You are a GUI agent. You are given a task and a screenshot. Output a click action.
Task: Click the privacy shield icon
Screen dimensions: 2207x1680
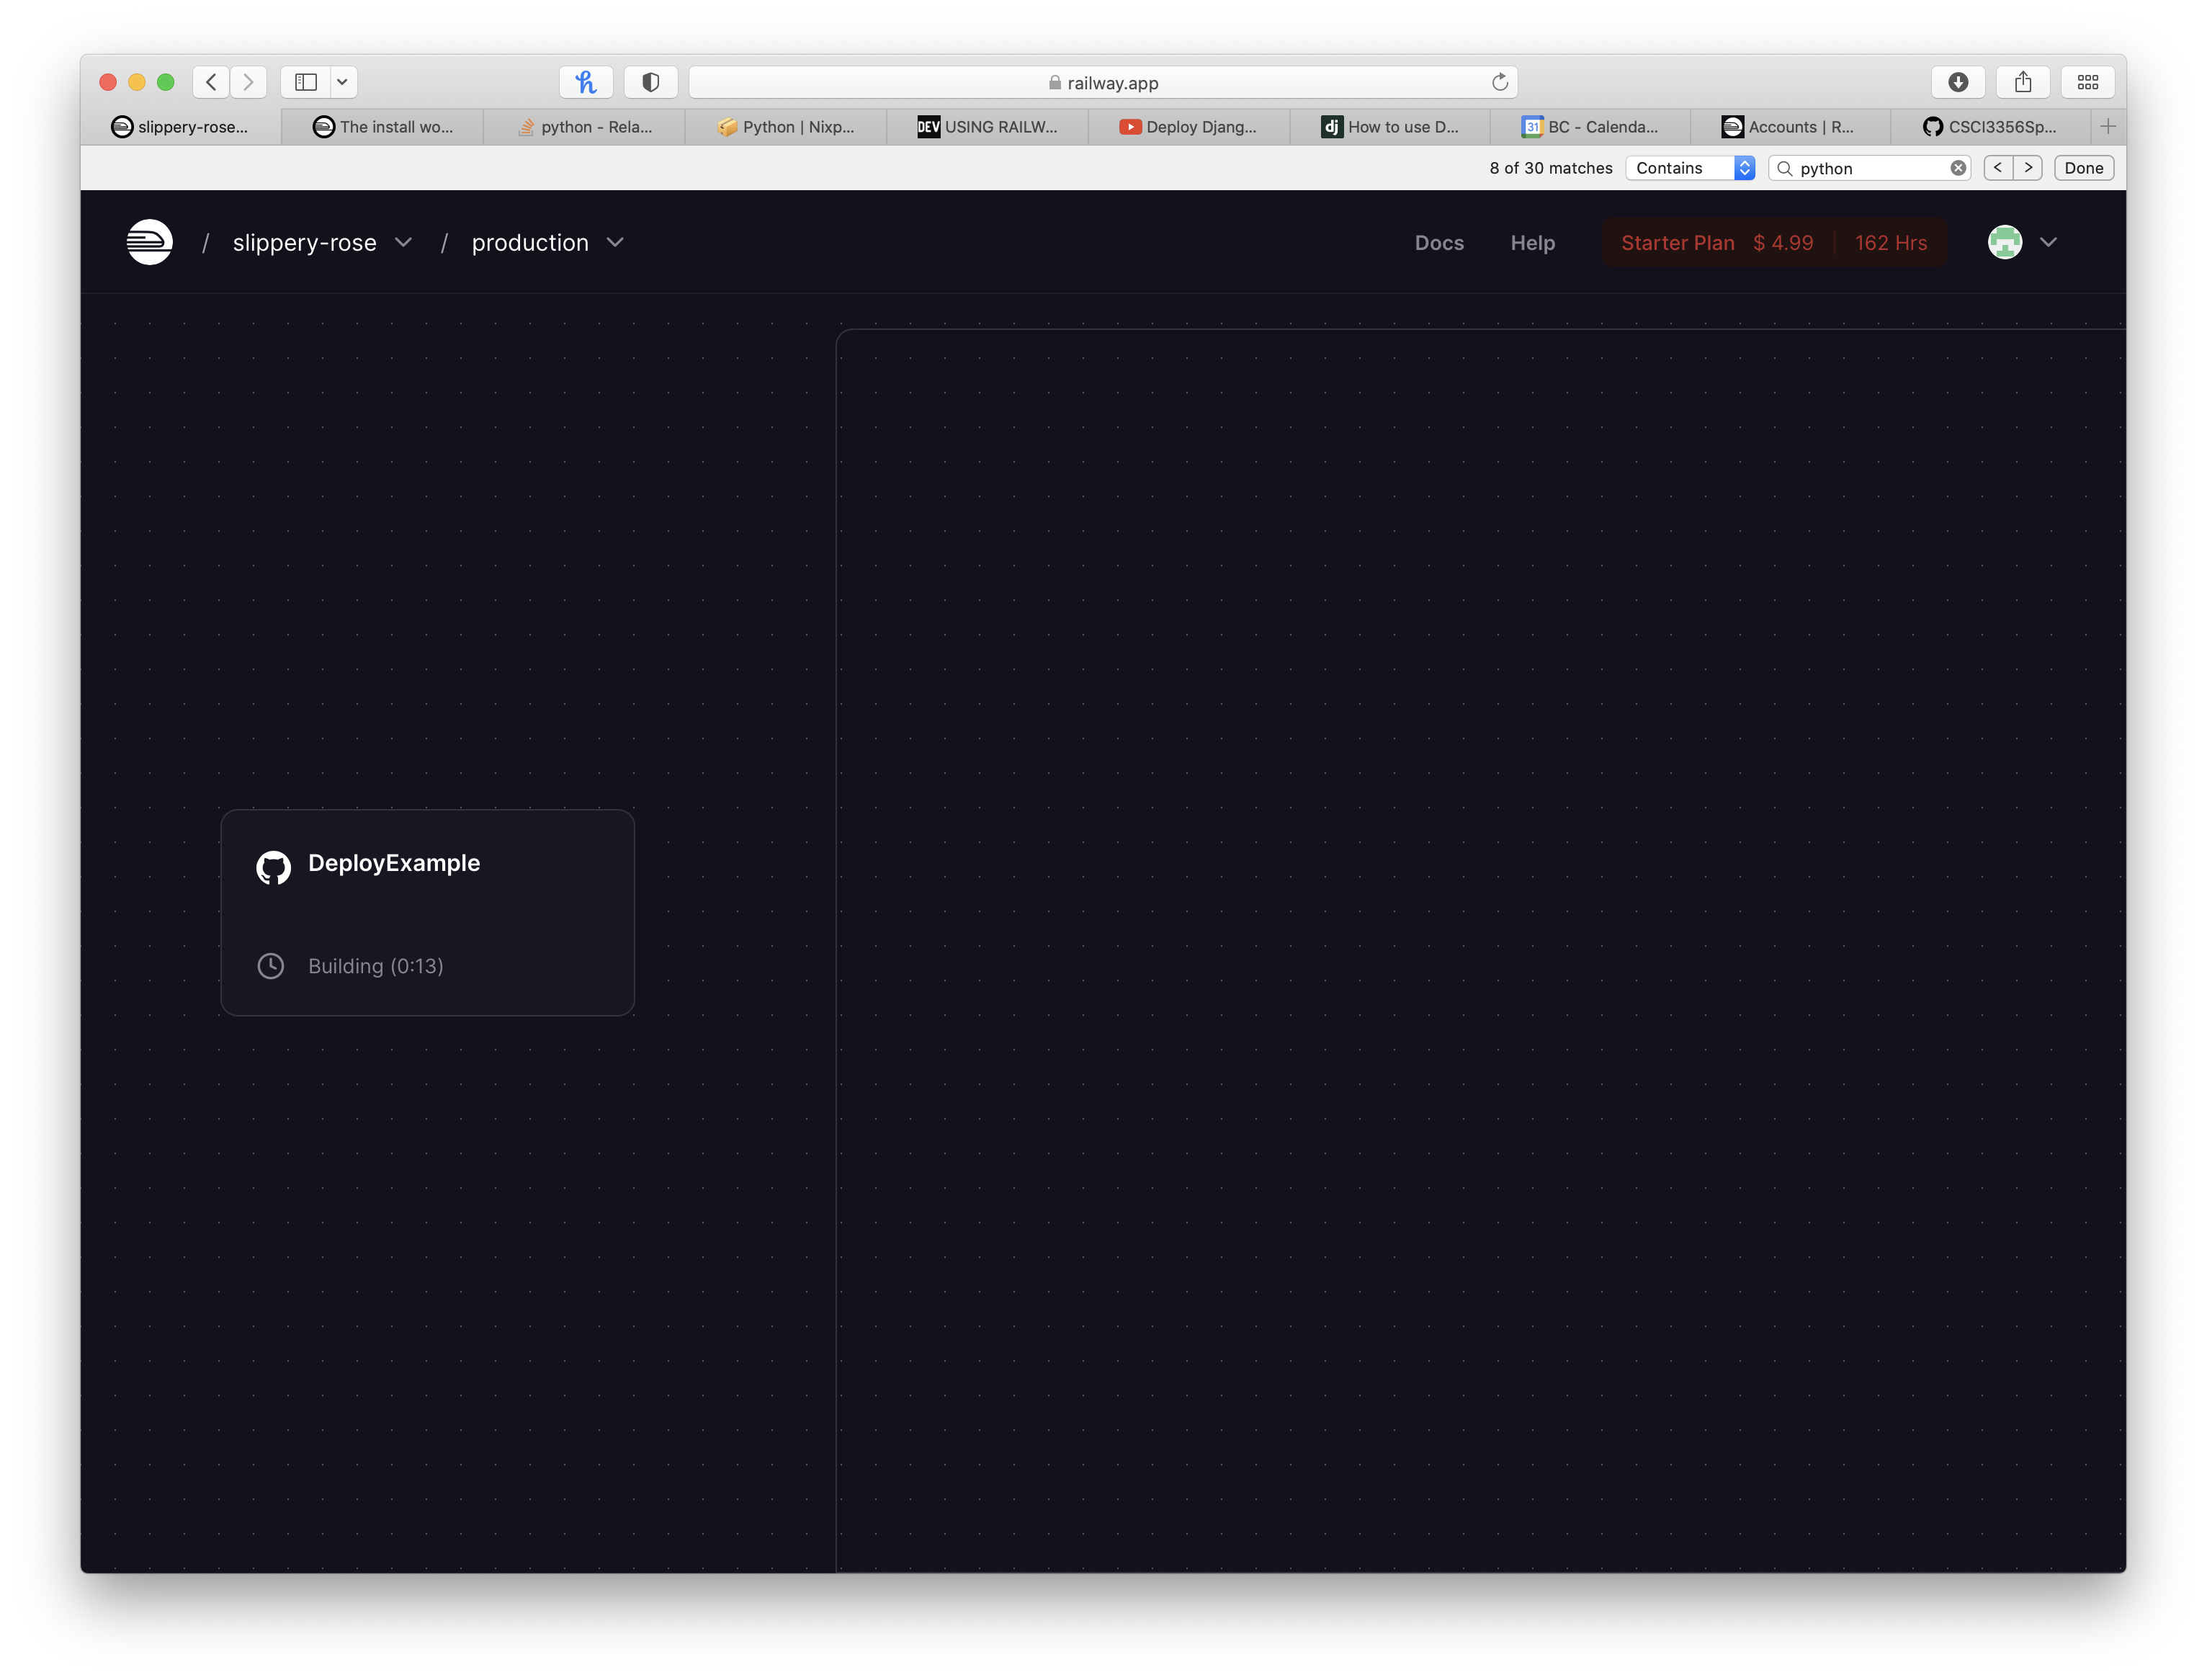pos(651,82)
